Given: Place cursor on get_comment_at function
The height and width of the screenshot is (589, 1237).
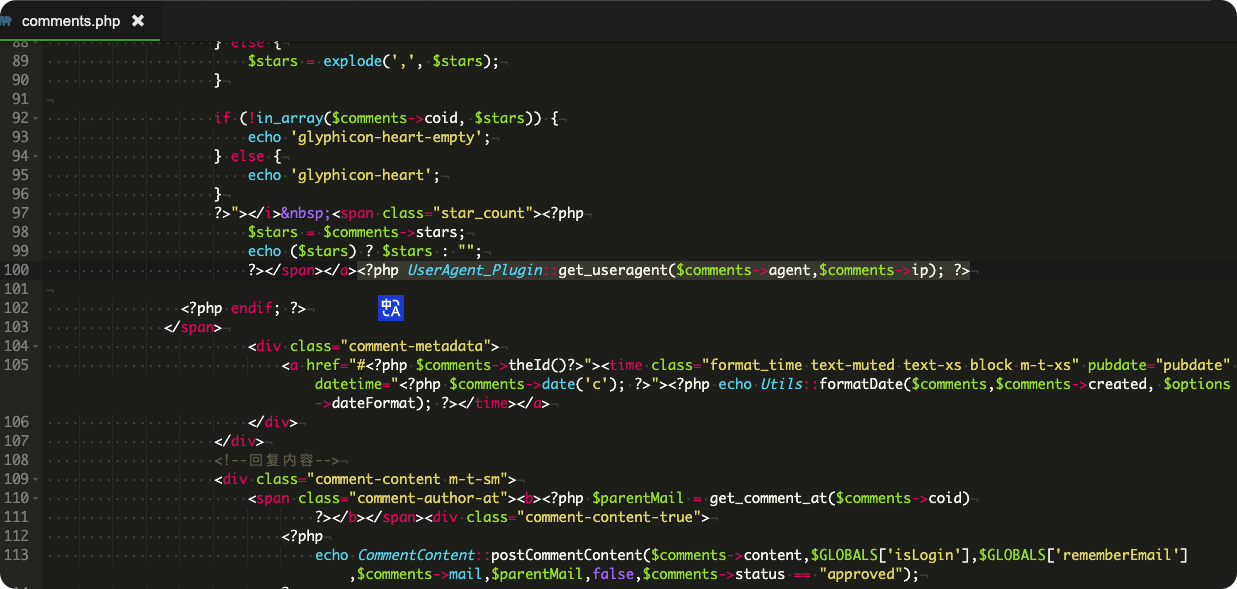Looking at the screenshot, I should point(768,498).
